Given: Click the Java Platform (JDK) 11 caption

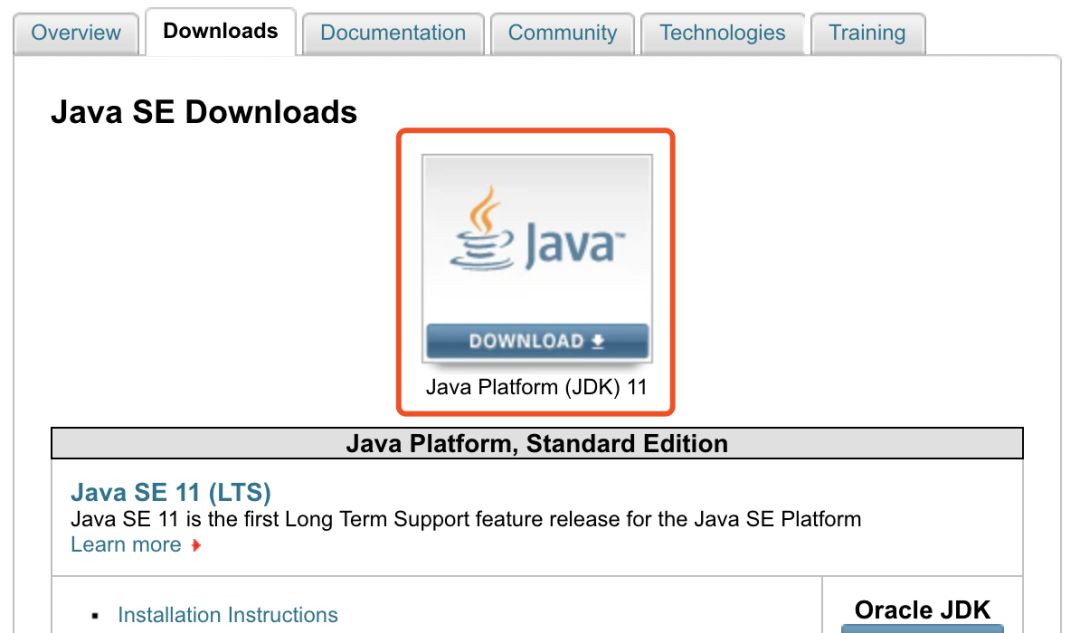Looking at the screenshot, I should click(537, 387).
